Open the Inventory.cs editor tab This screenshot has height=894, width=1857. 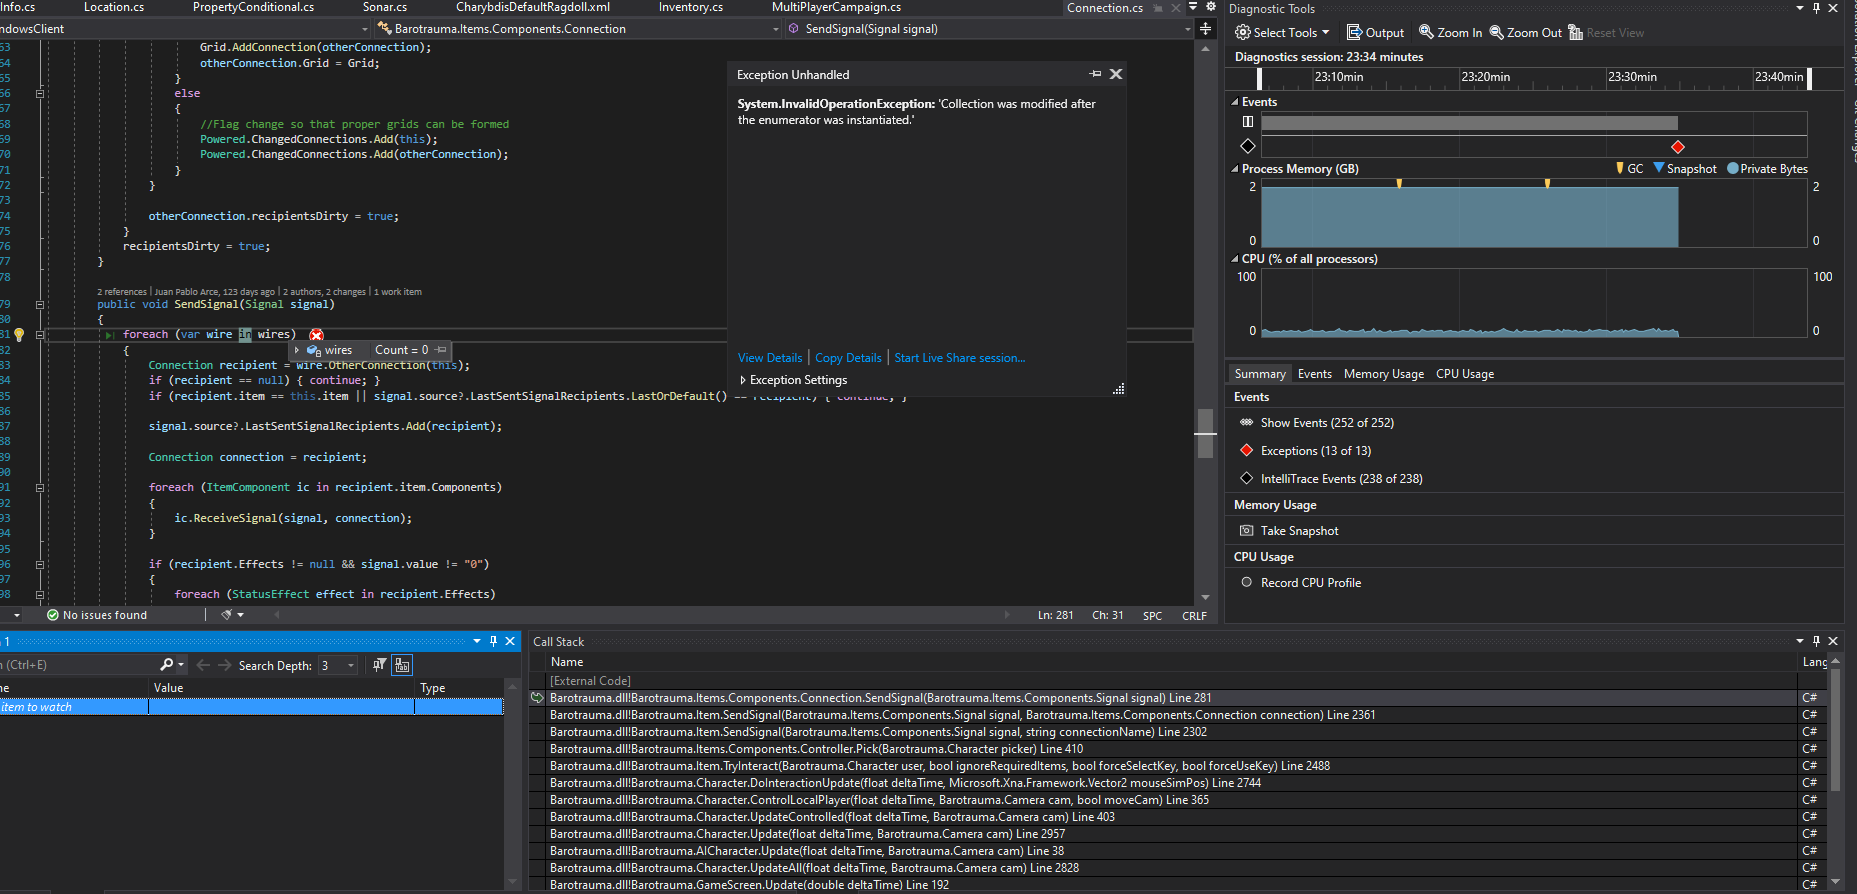click(690, 7)
